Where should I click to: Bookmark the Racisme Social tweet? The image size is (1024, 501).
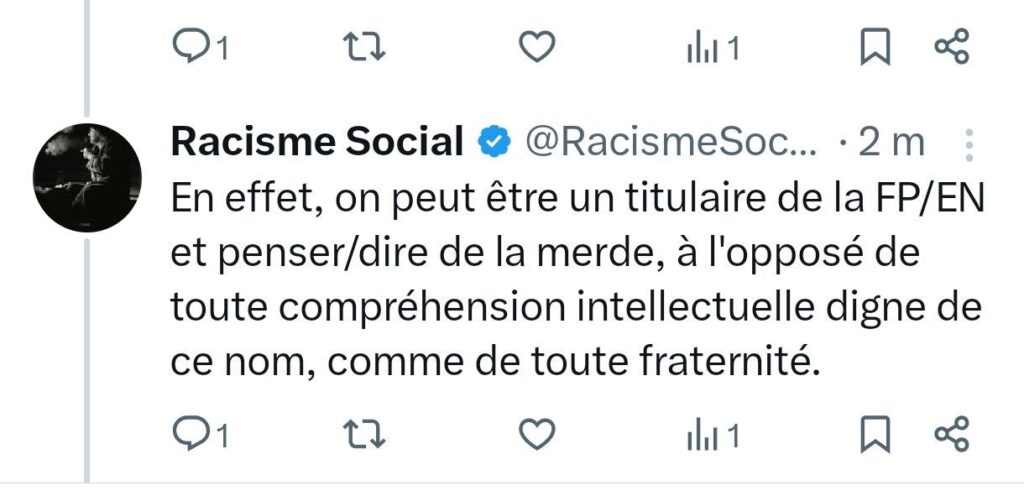click(875, 435)
